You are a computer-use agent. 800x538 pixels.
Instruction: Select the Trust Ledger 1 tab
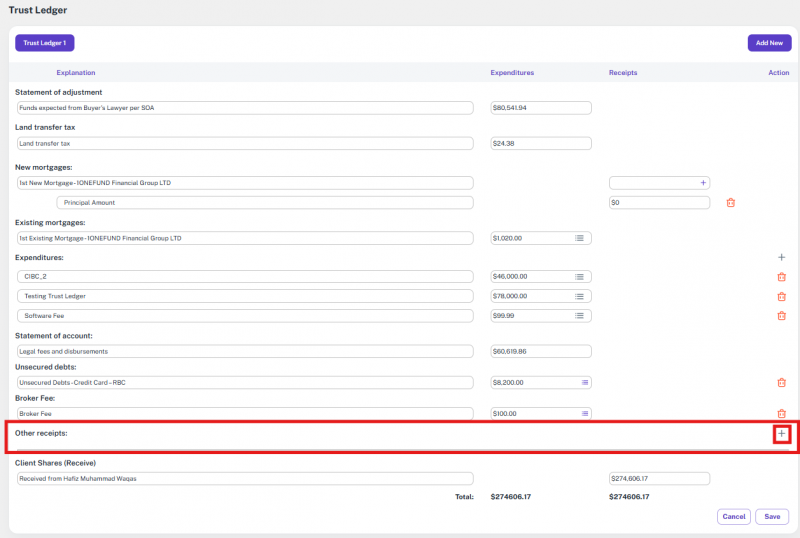point(44,43)
